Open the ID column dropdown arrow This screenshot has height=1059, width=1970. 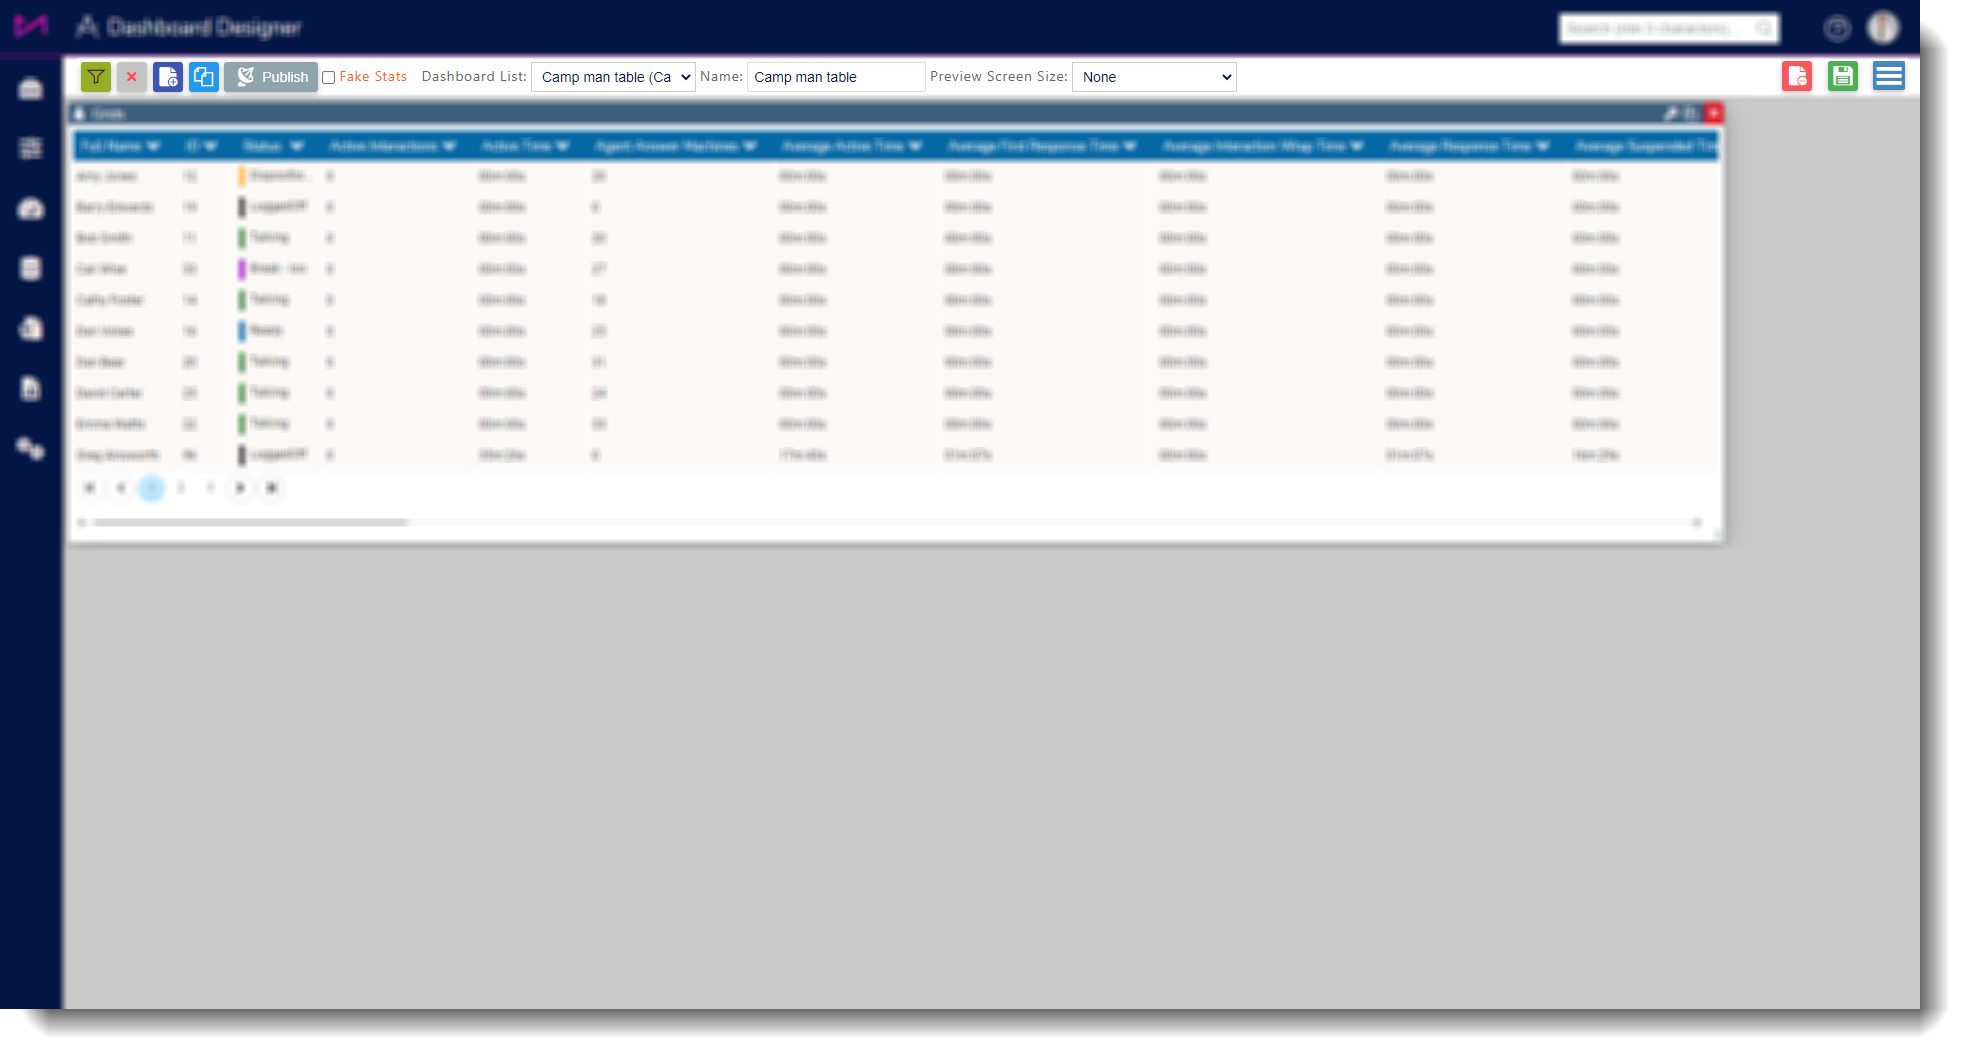pyautogui.click(x=210, y=146)
